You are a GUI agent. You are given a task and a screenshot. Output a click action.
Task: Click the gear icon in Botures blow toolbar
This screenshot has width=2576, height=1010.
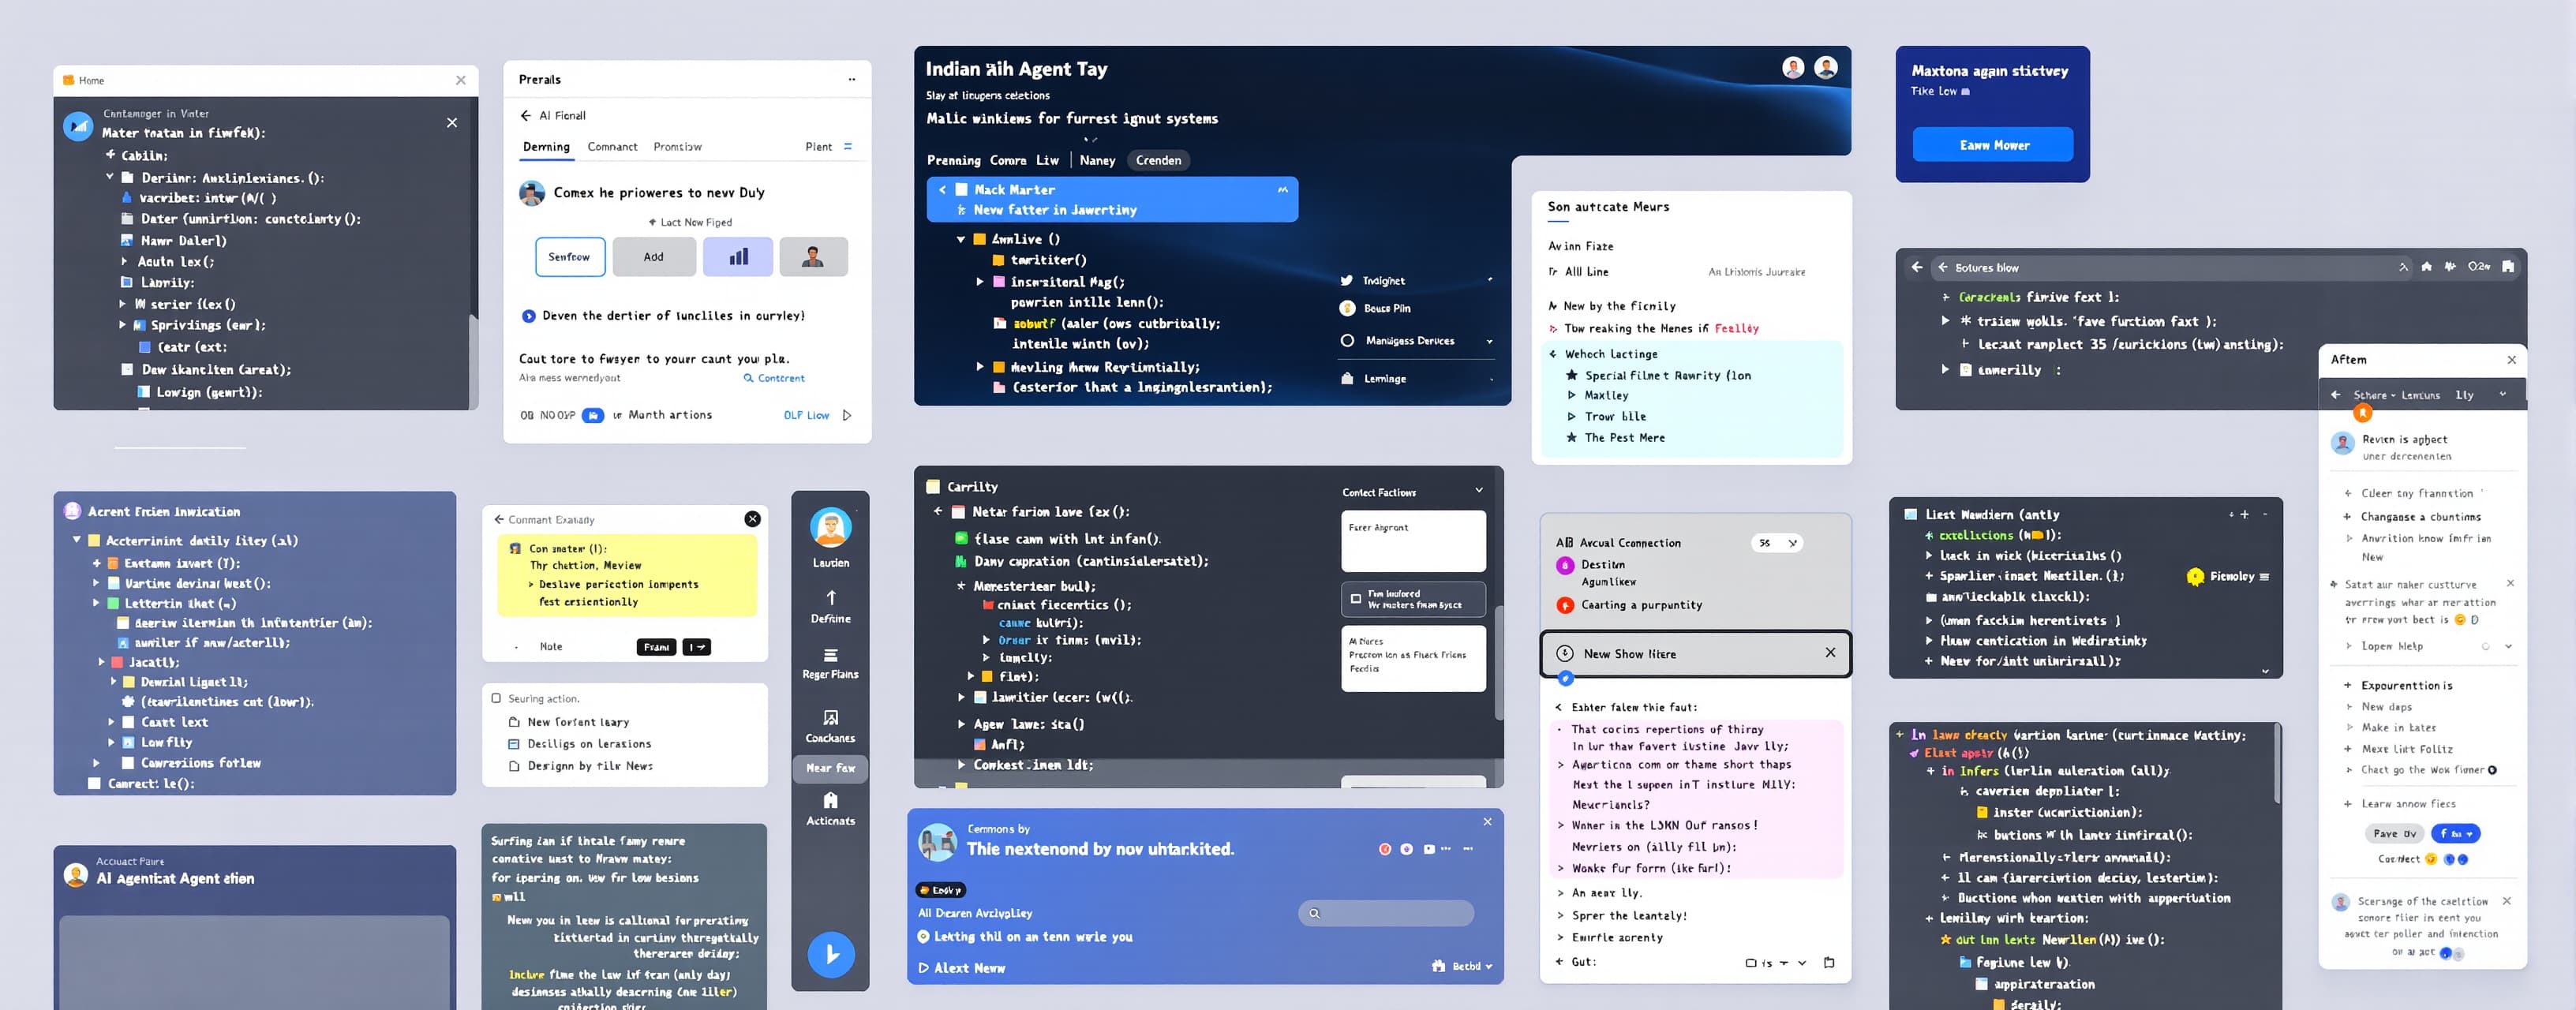pos(2450,267)
